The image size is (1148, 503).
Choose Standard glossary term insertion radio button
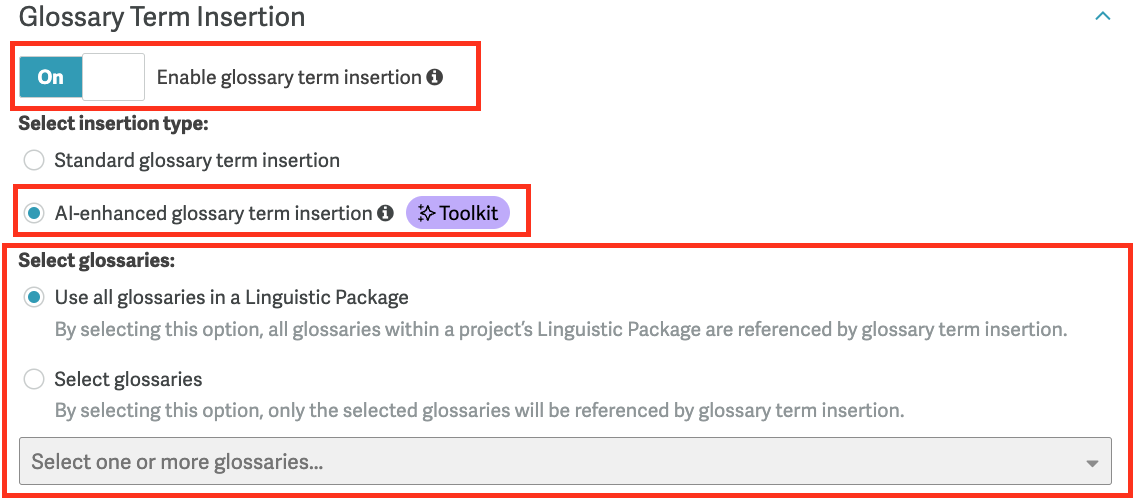pos(34,160)
